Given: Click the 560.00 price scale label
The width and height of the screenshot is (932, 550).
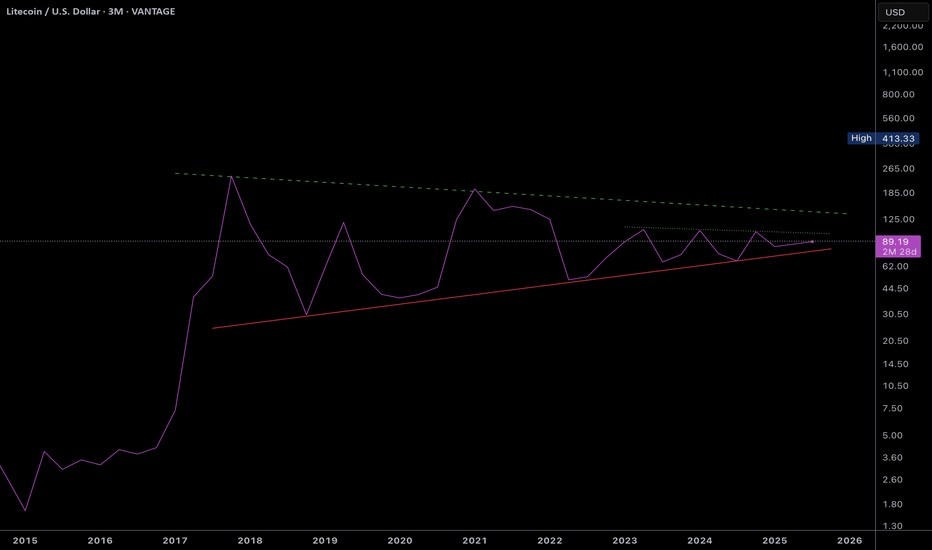Looking at the screenshot, I should (898, 118).
